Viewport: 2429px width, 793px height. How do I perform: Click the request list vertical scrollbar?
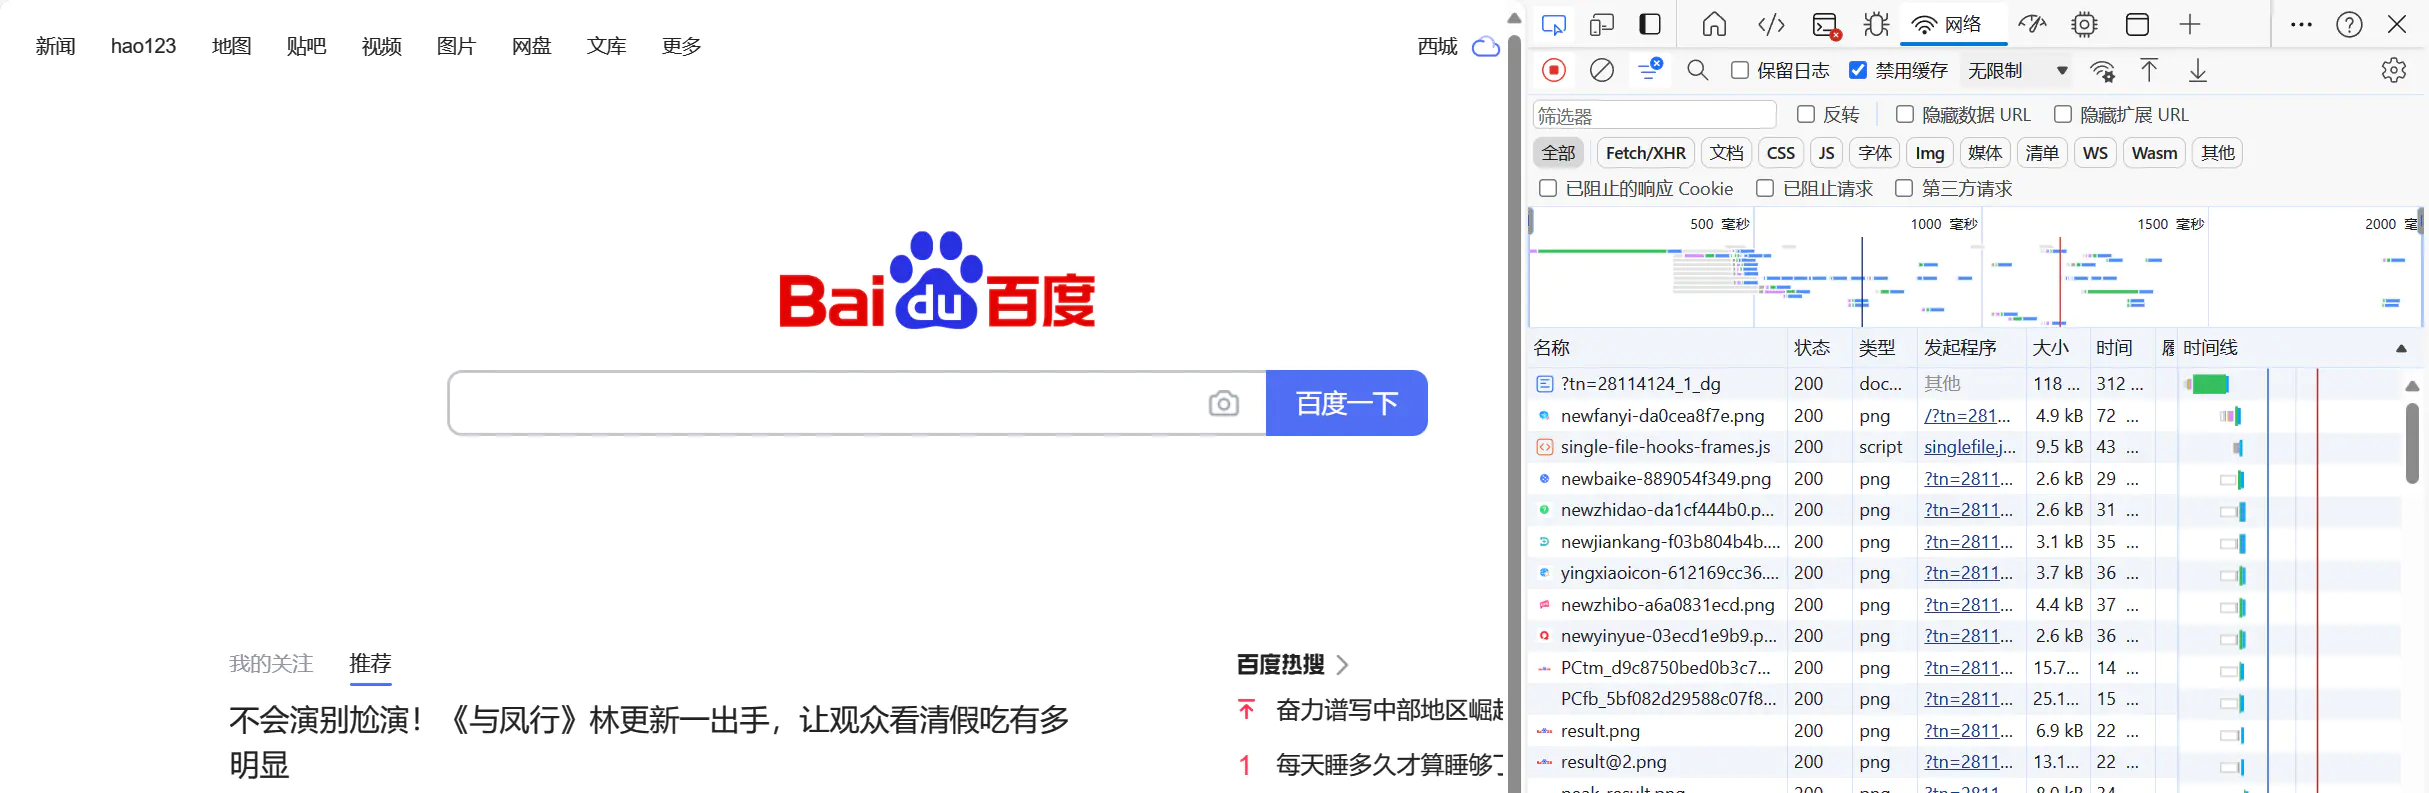click(2412, 444)
